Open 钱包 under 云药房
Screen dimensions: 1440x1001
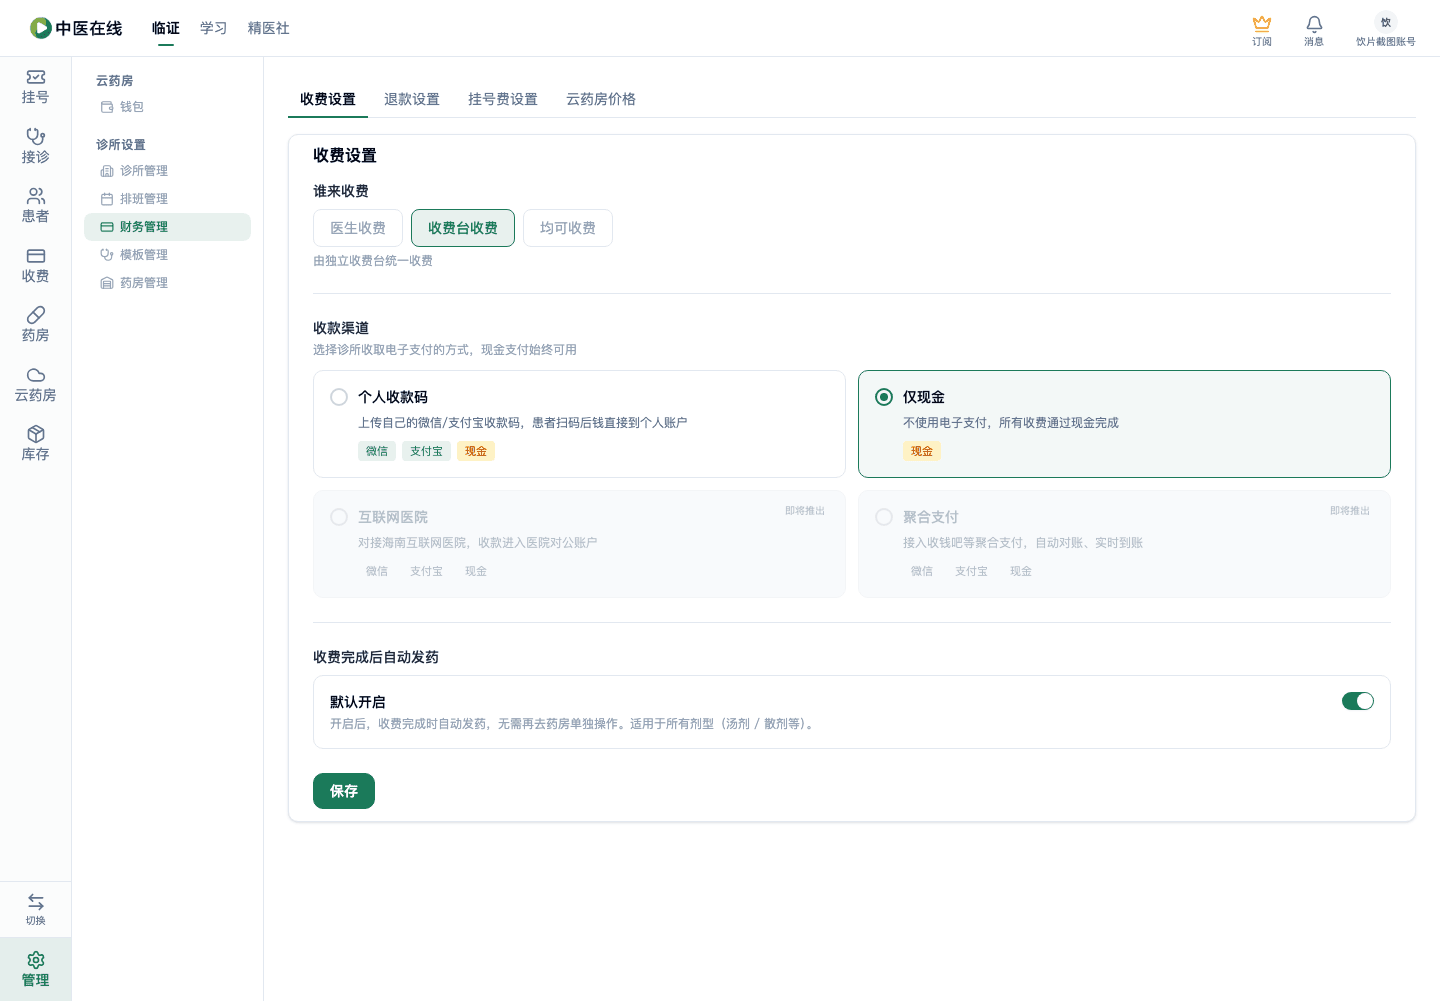(x=167, y=107)
